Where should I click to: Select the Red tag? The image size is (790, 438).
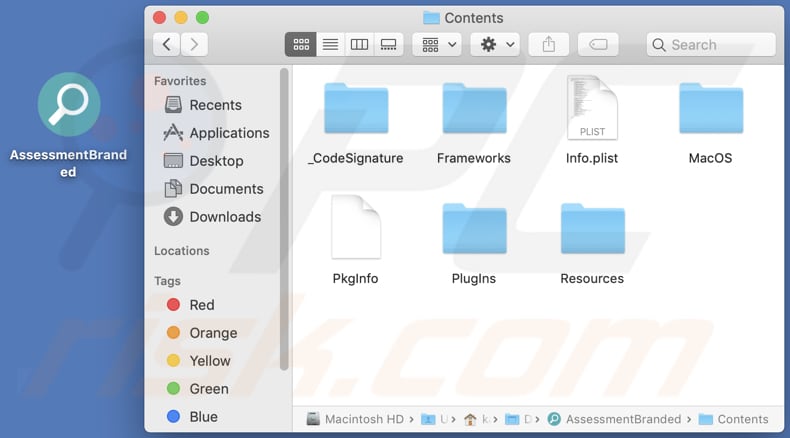click(191, 305)
